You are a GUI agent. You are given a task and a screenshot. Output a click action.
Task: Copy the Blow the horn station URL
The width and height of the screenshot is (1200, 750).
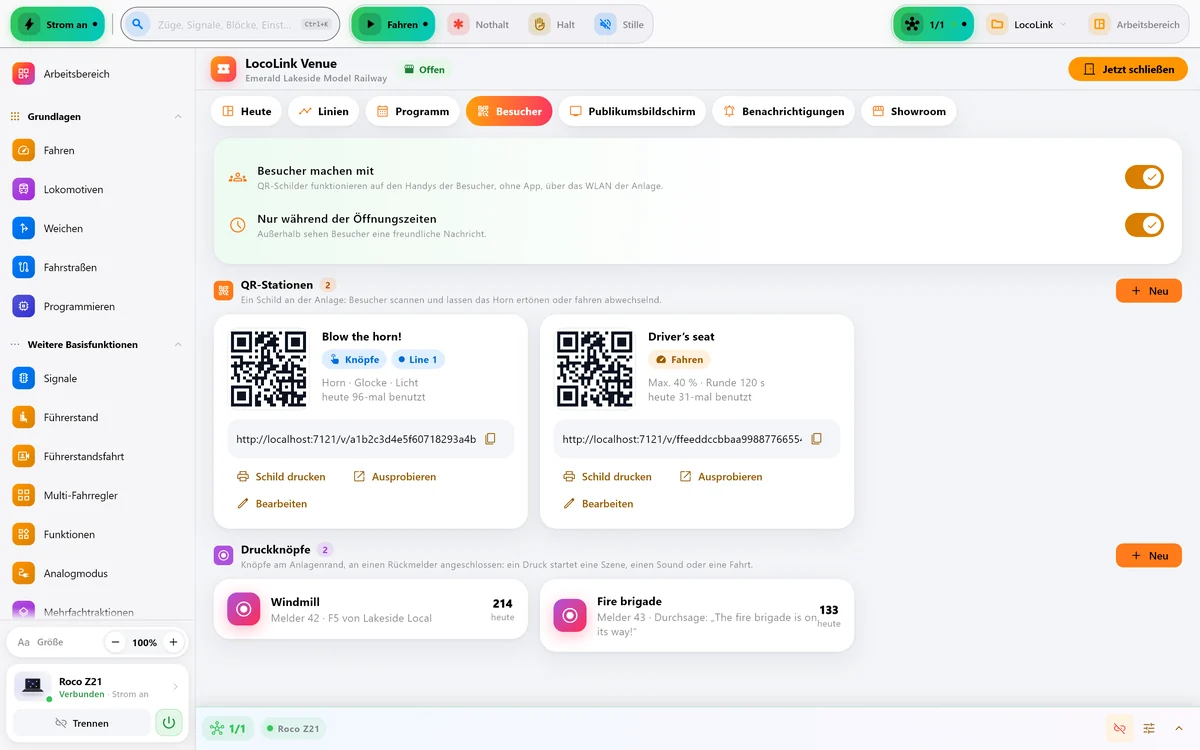490,439
